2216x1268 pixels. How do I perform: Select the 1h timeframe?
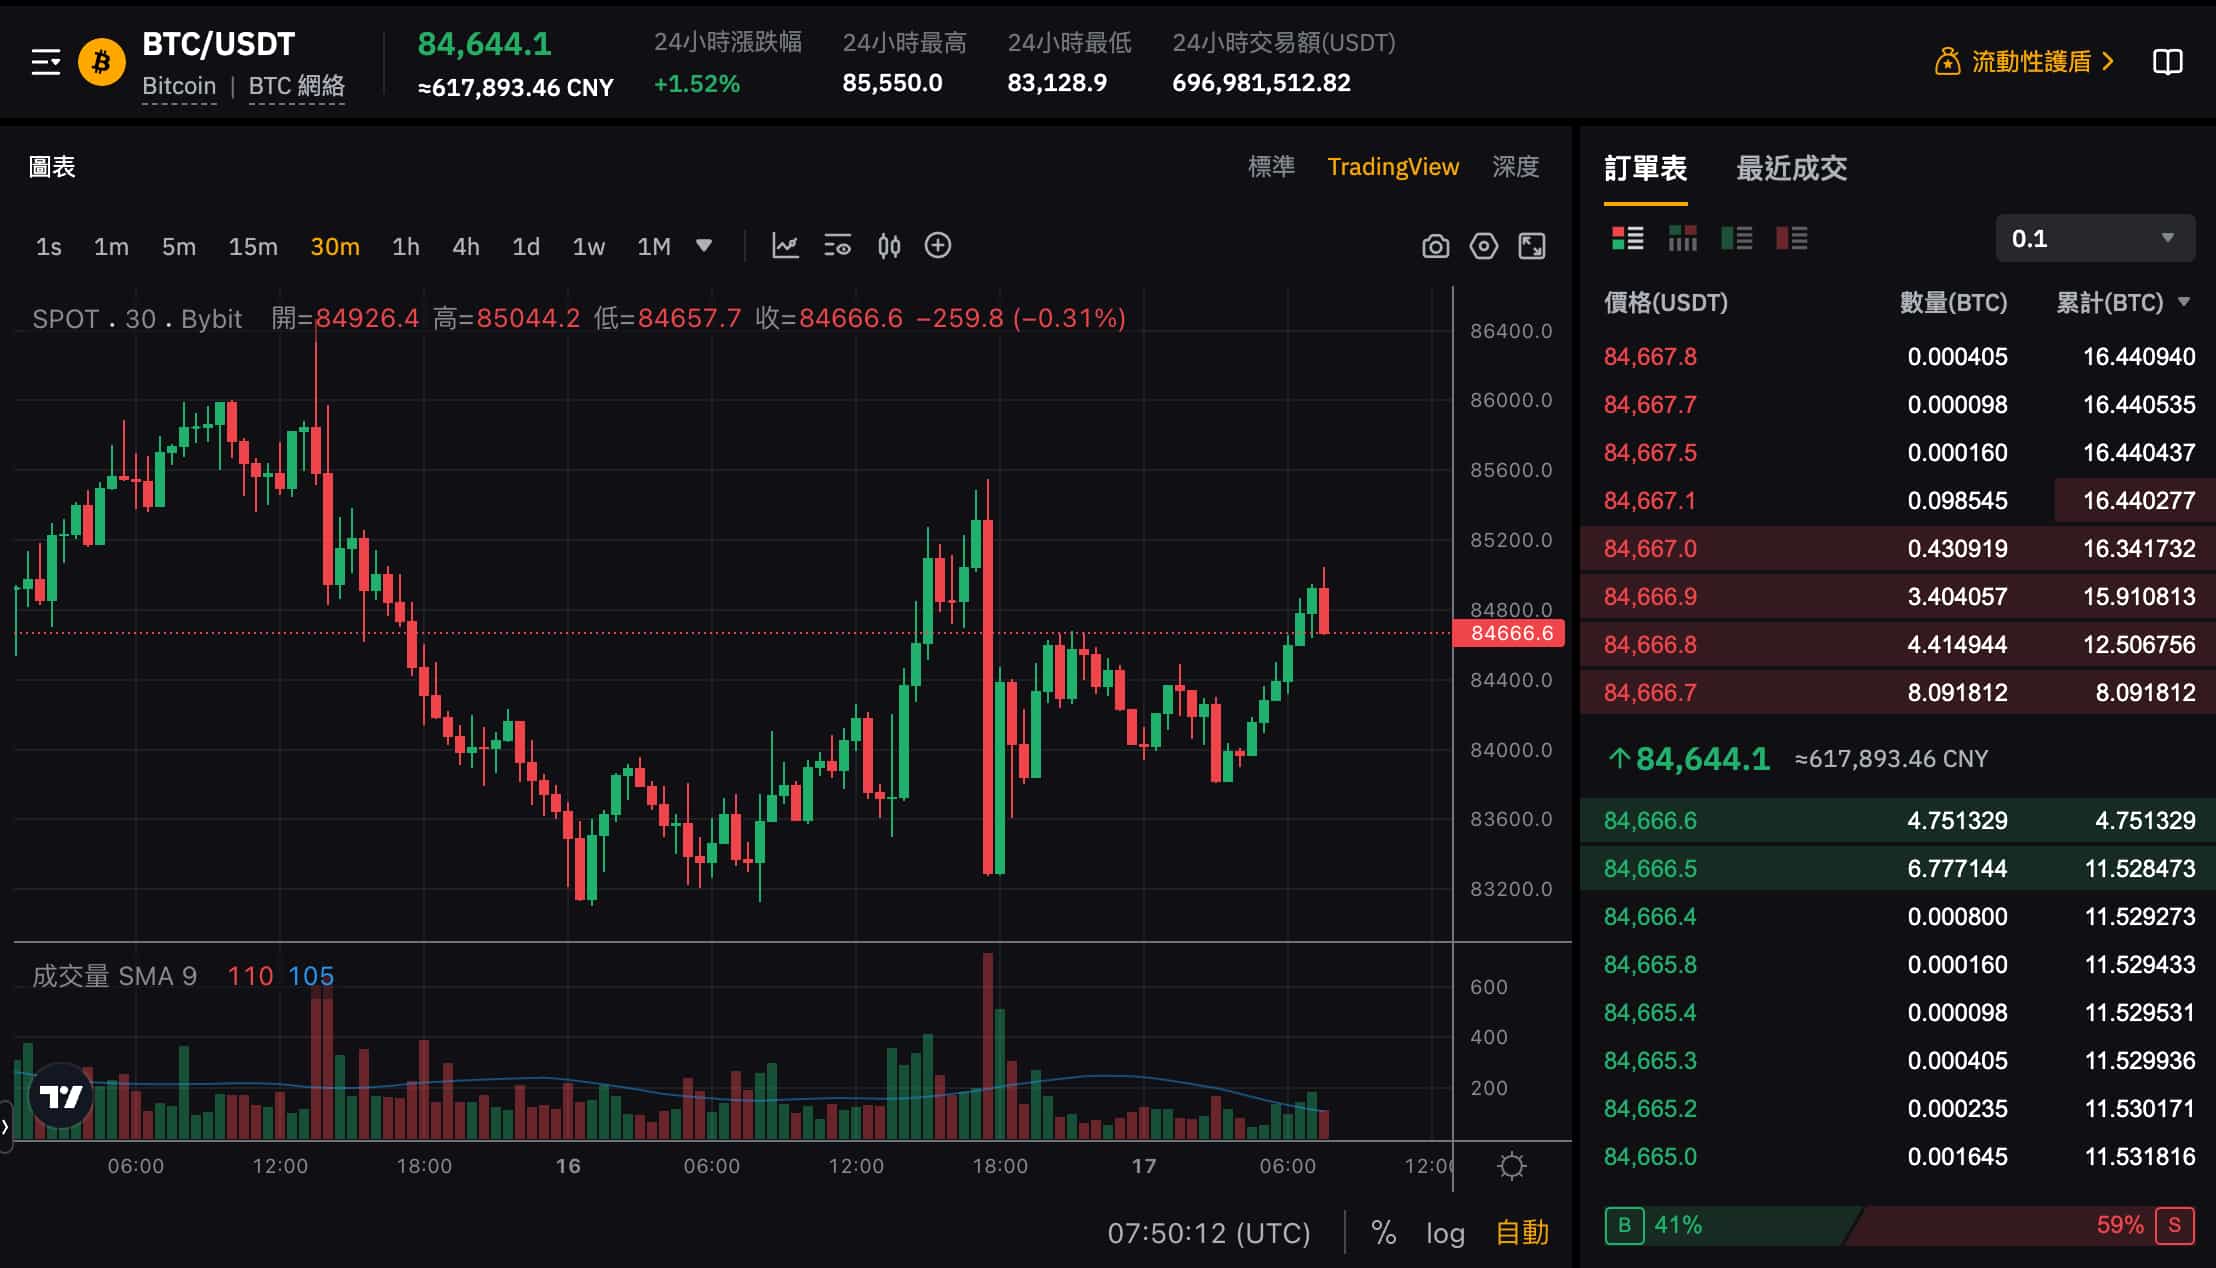tap(405, 247)
